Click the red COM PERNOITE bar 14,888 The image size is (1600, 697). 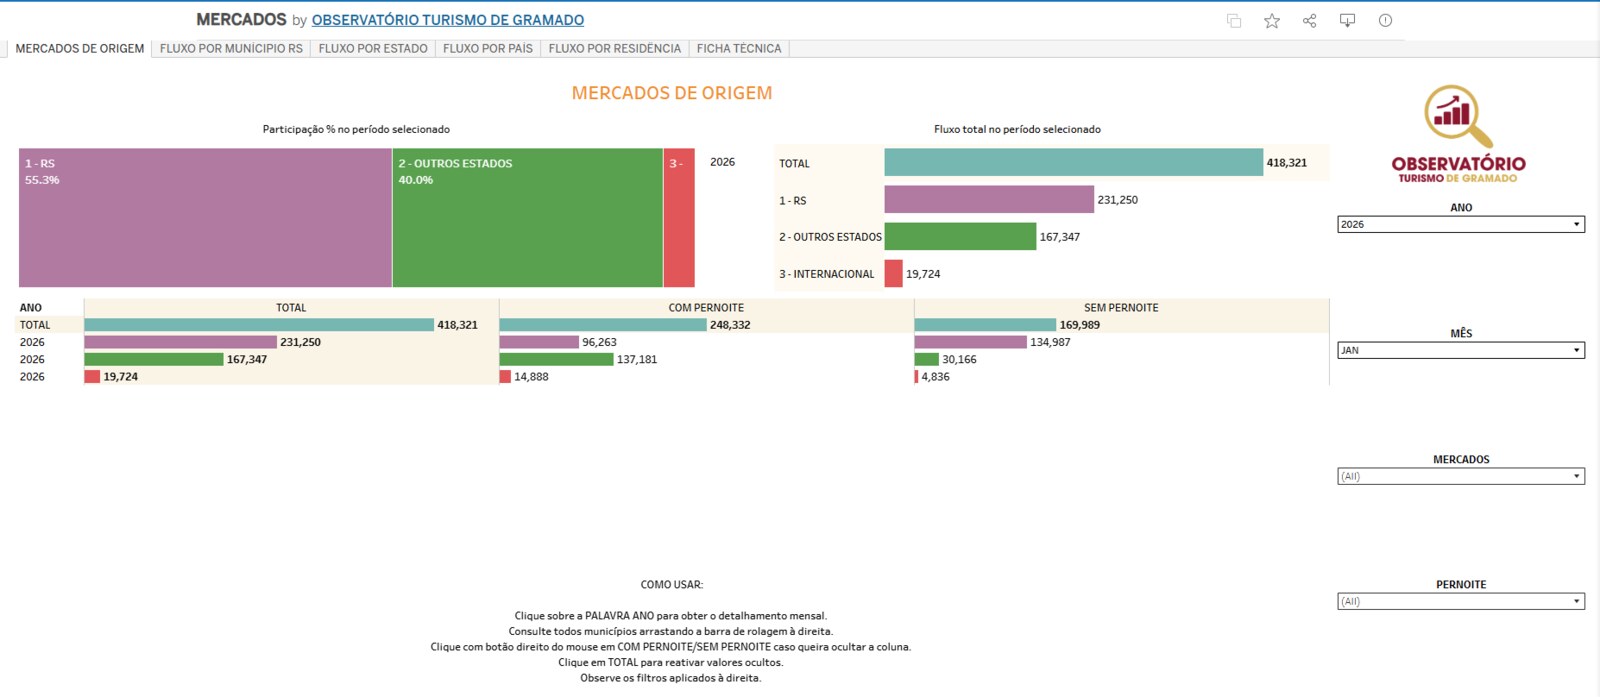(505, 377)
